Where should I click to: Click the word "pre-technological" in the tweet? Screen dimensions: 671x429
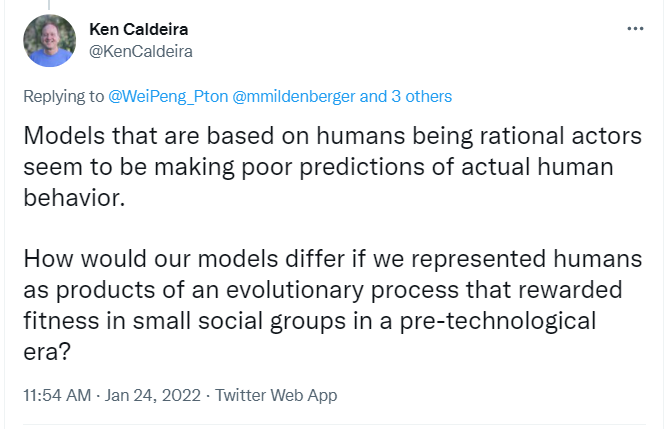[498, 322]
